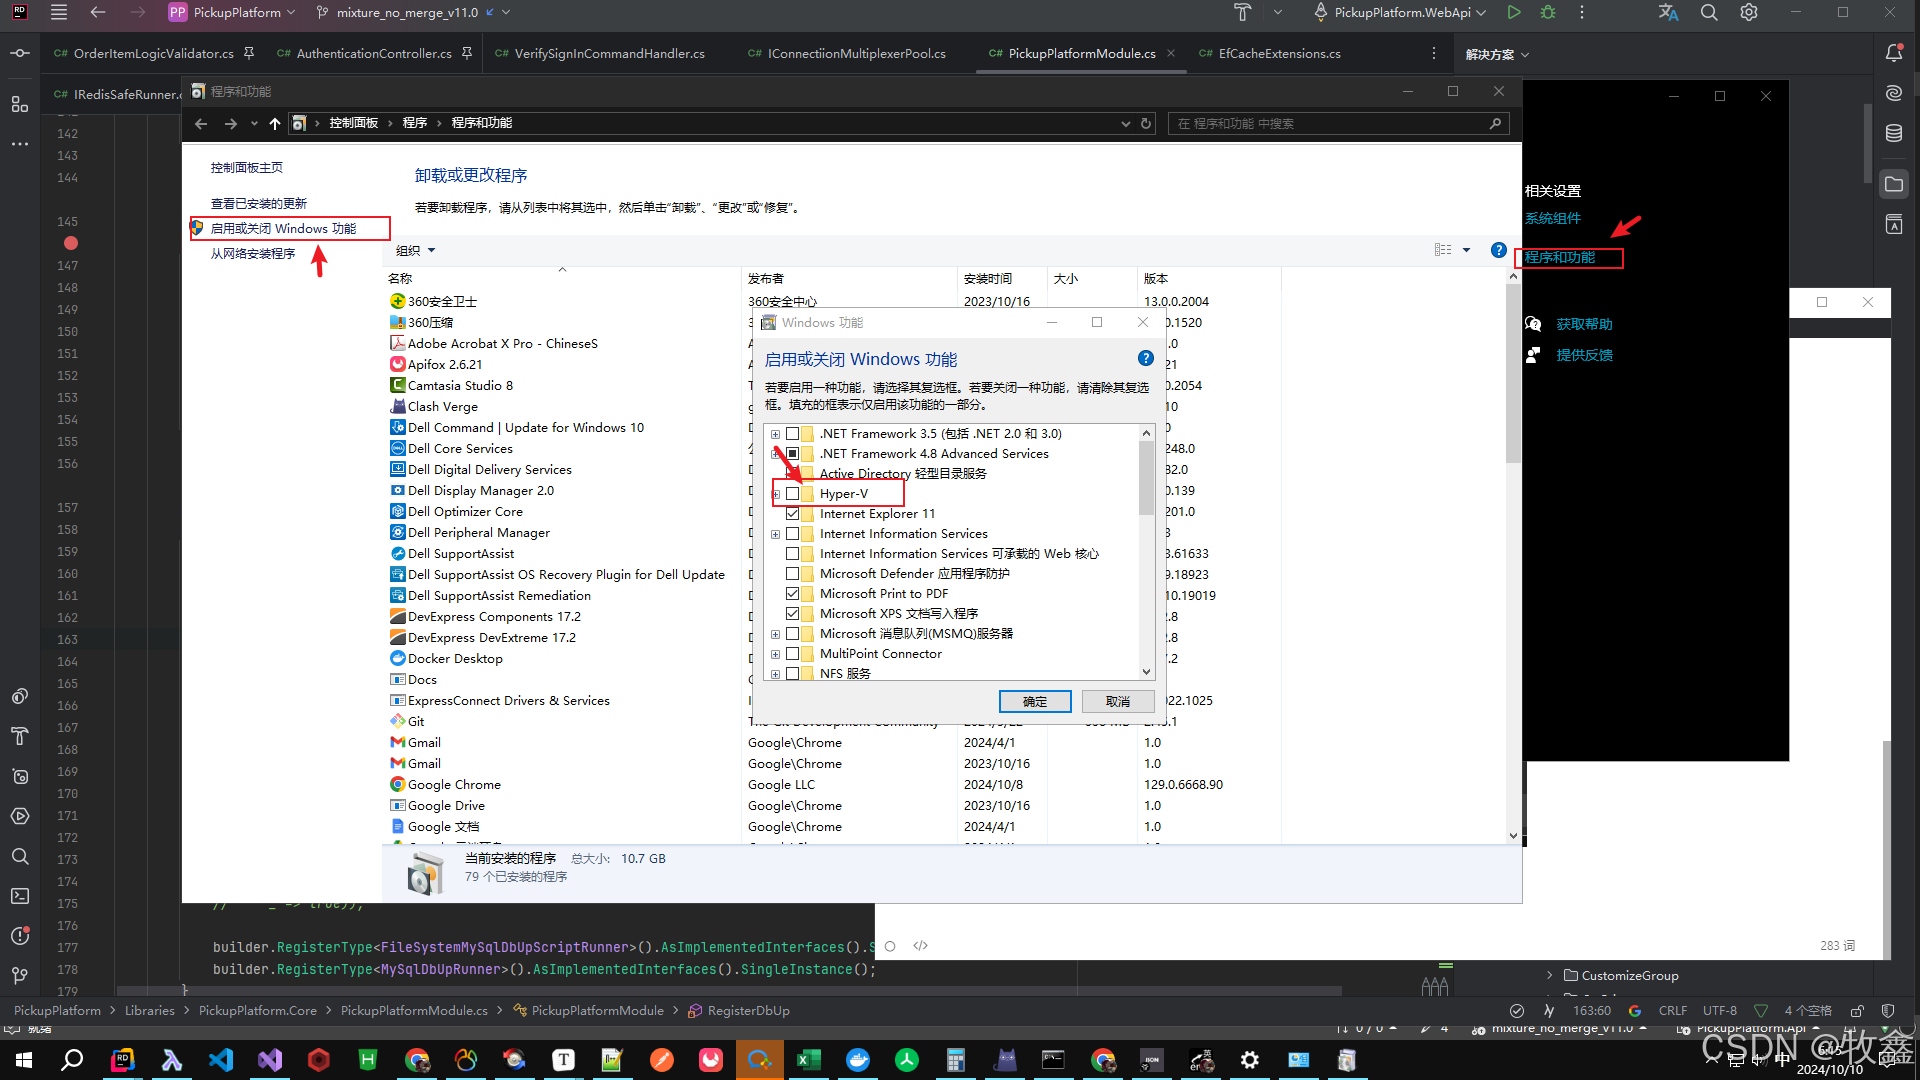Expand the Hyper-V tree node
Viewport: 1920px width, 1080px height.
click(775, 494)
